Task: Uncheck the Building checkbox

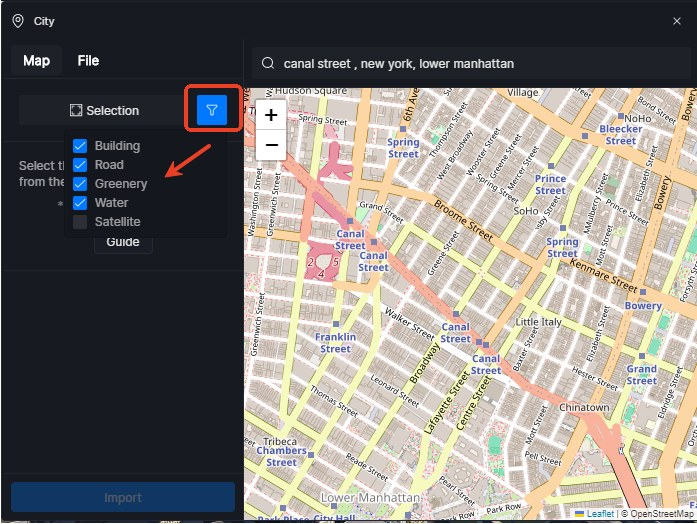Action: tap(80, 146)
